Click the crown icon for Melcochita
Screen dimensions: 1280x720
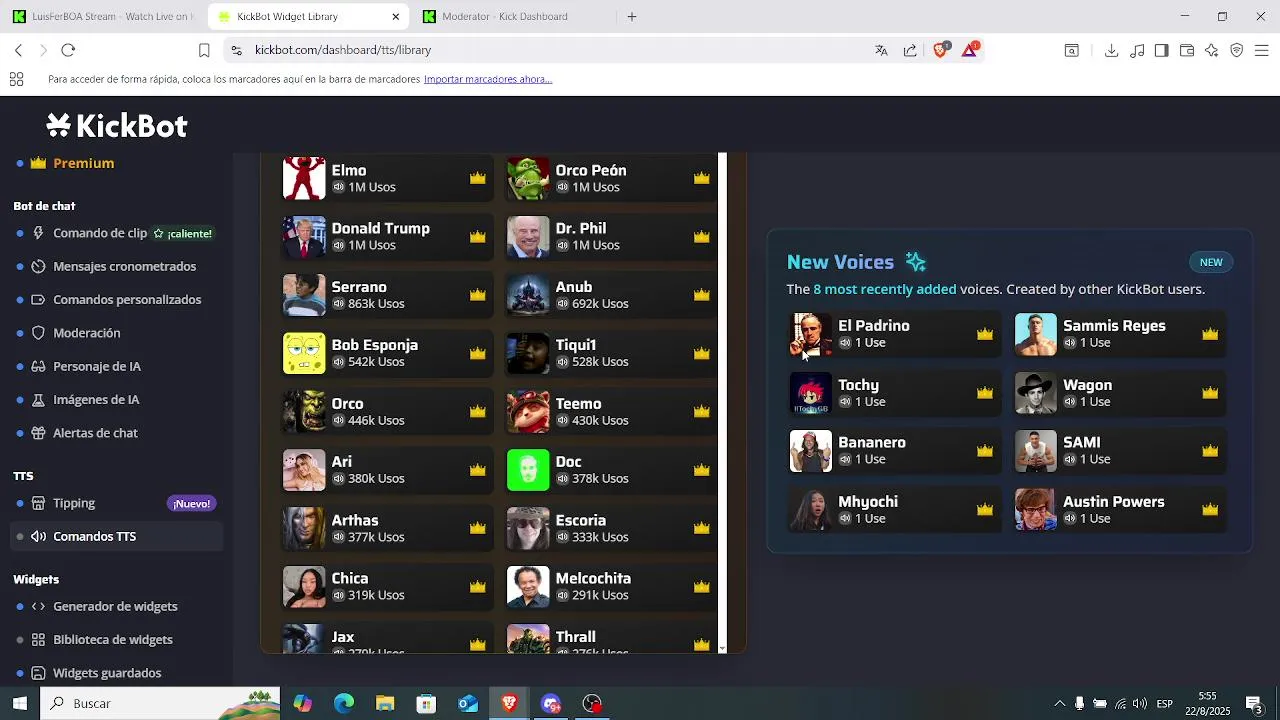[701, 587]
